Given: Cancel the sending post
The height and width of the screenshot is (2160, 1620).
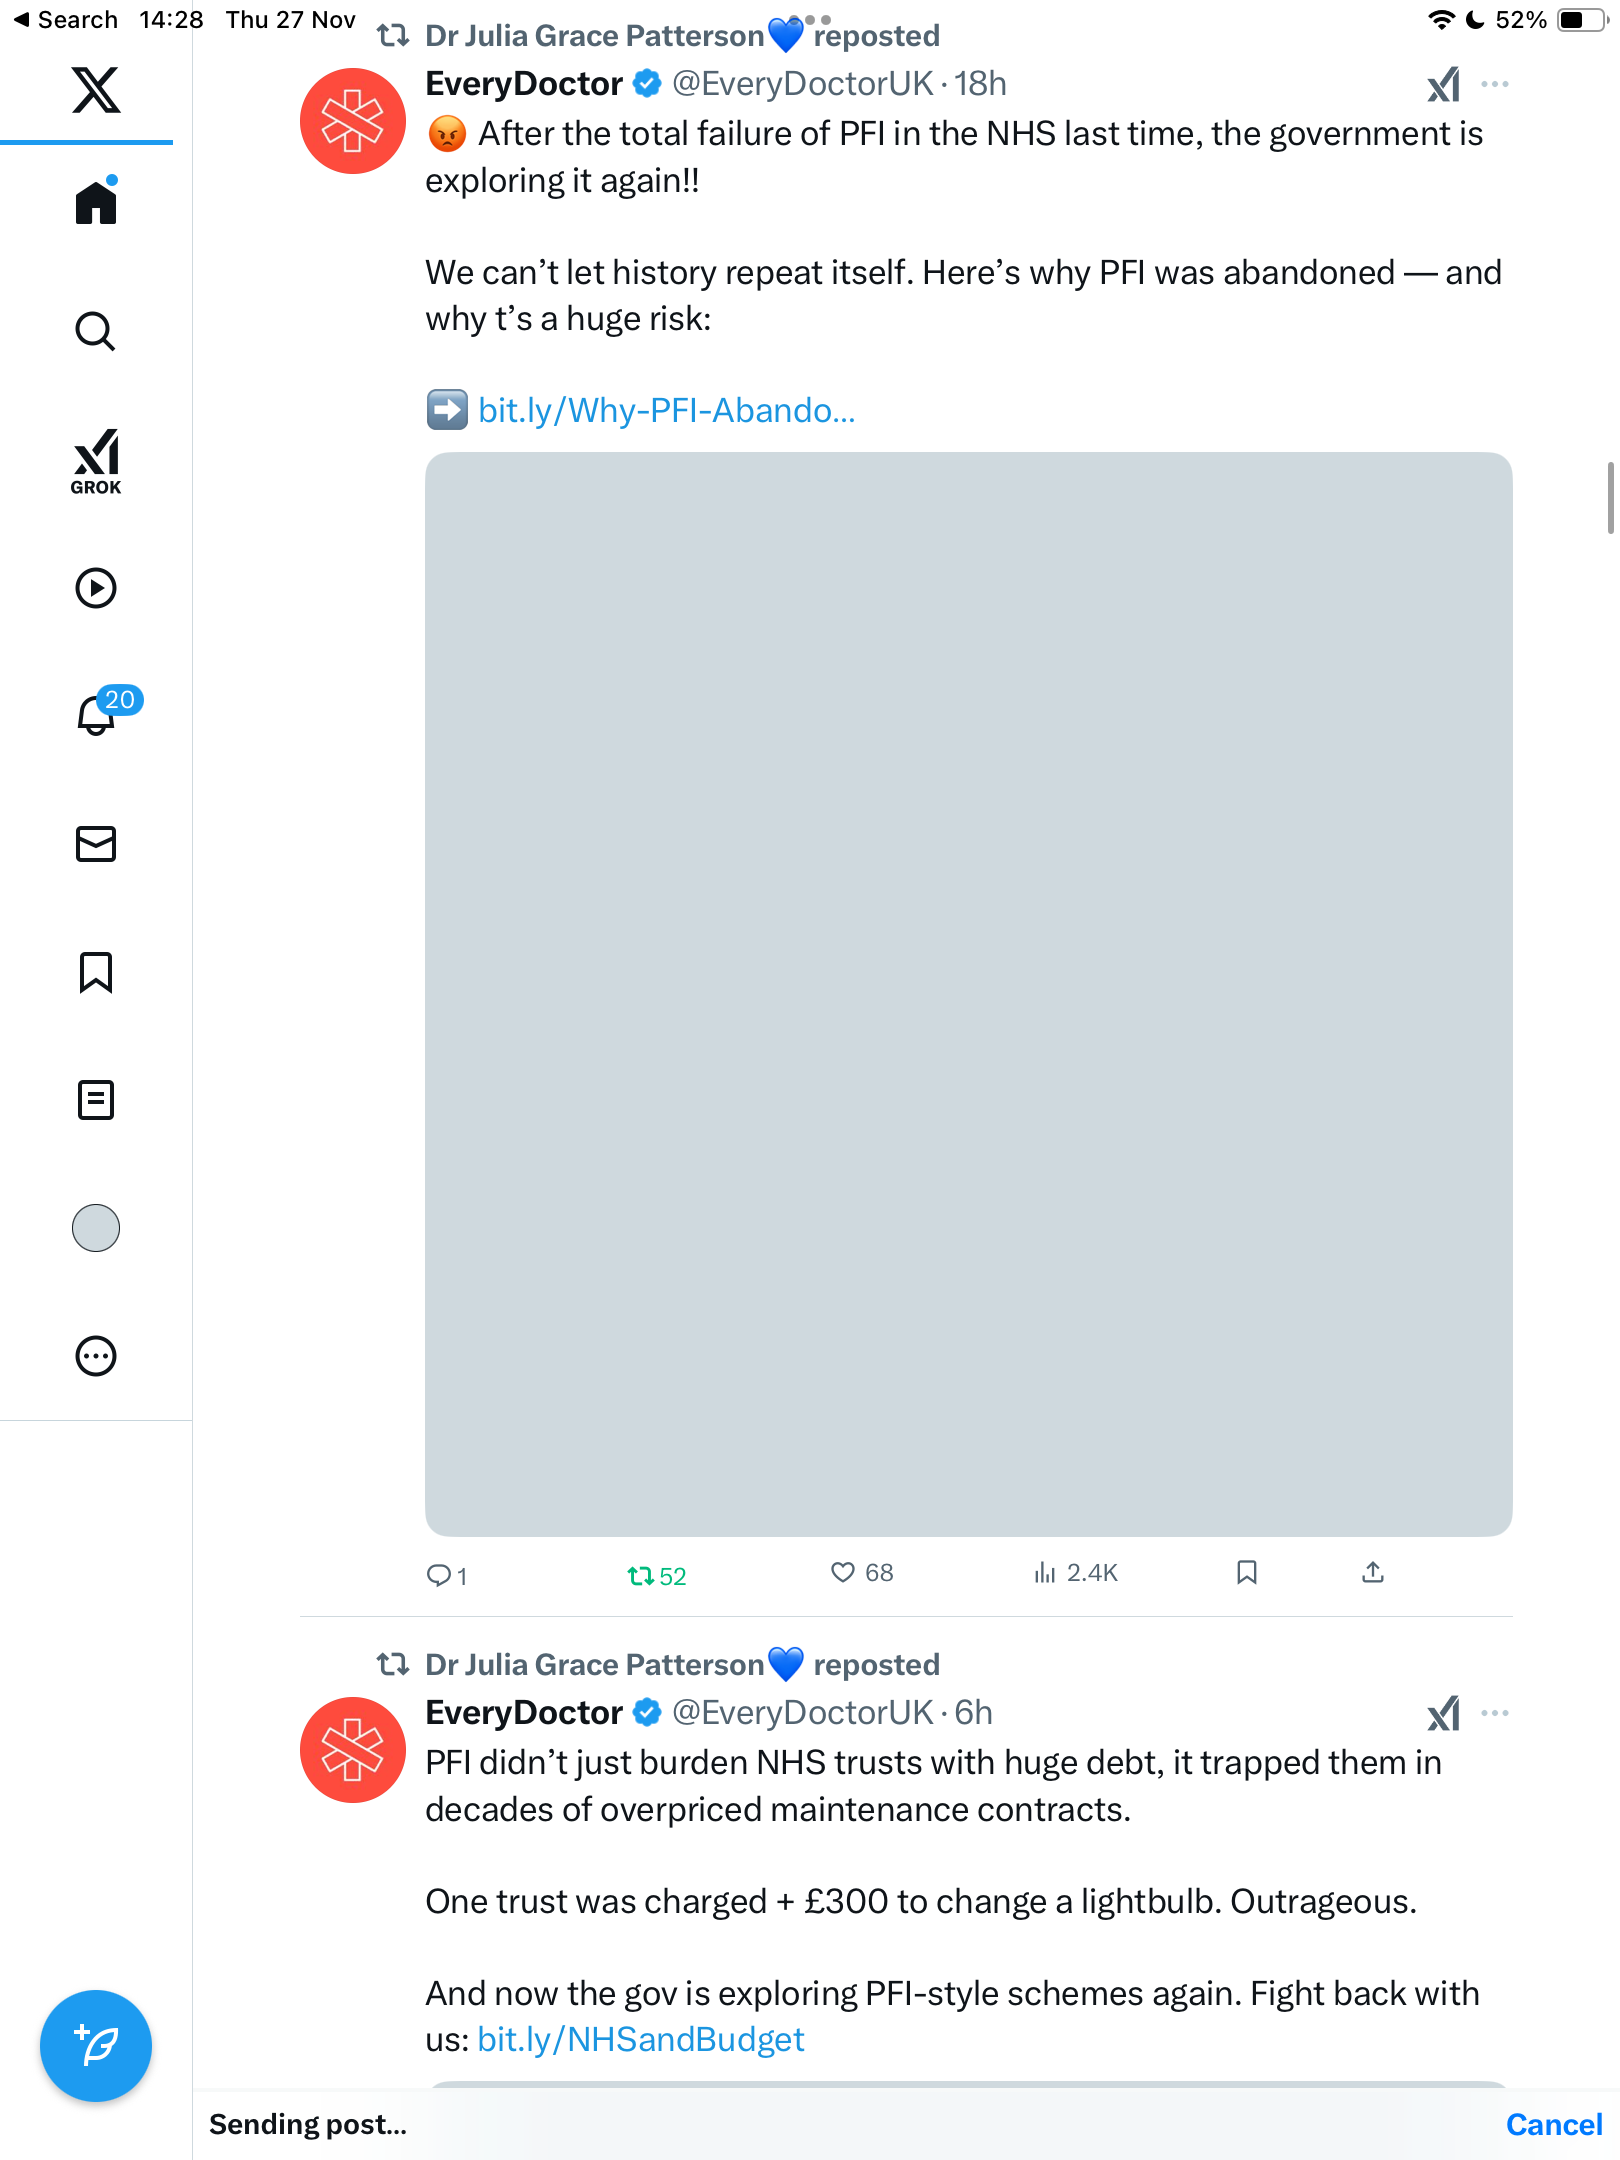Looking at the screenshot, I should click(x=1554, y=2125).
